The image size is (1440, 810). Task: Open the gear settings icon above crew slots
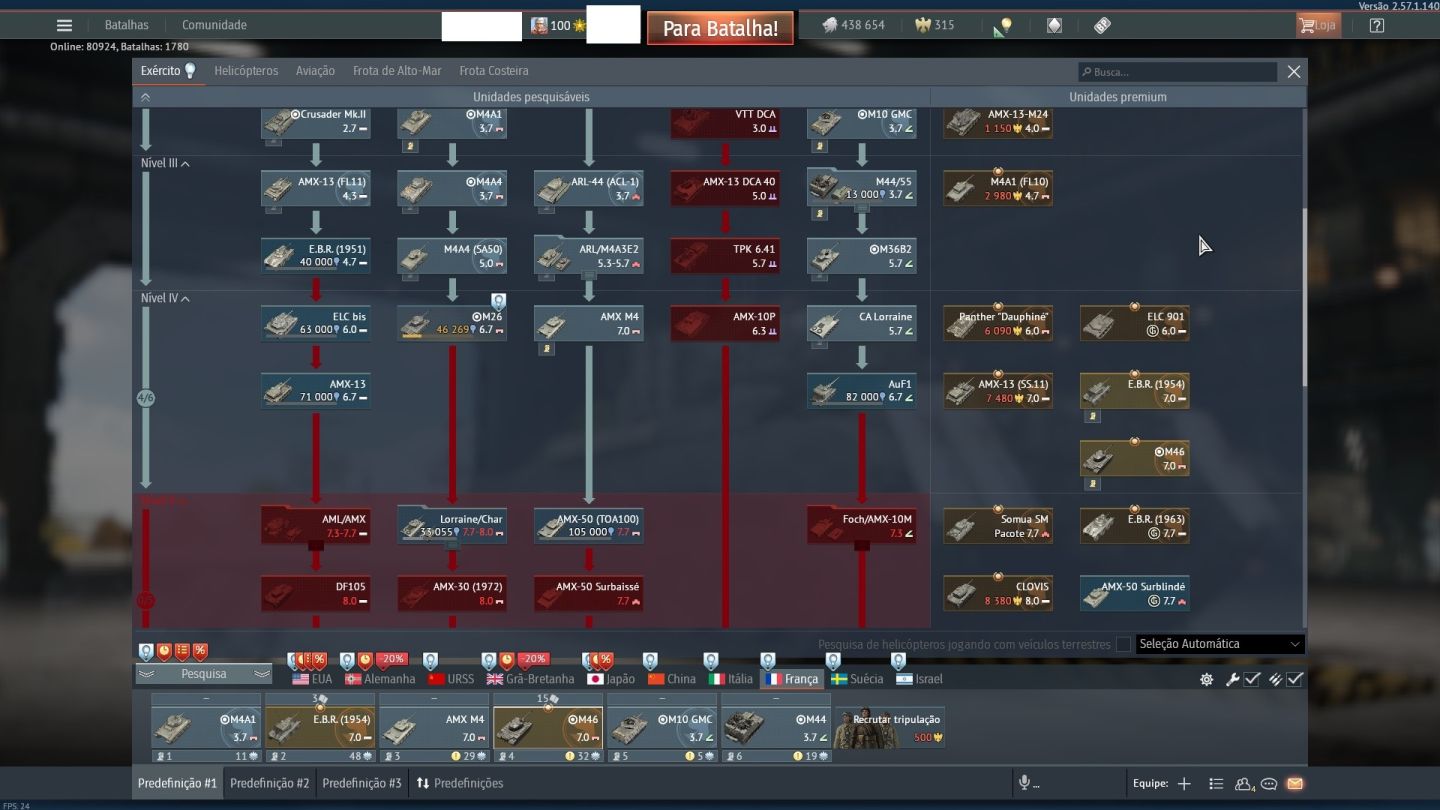pos(1207,680)
